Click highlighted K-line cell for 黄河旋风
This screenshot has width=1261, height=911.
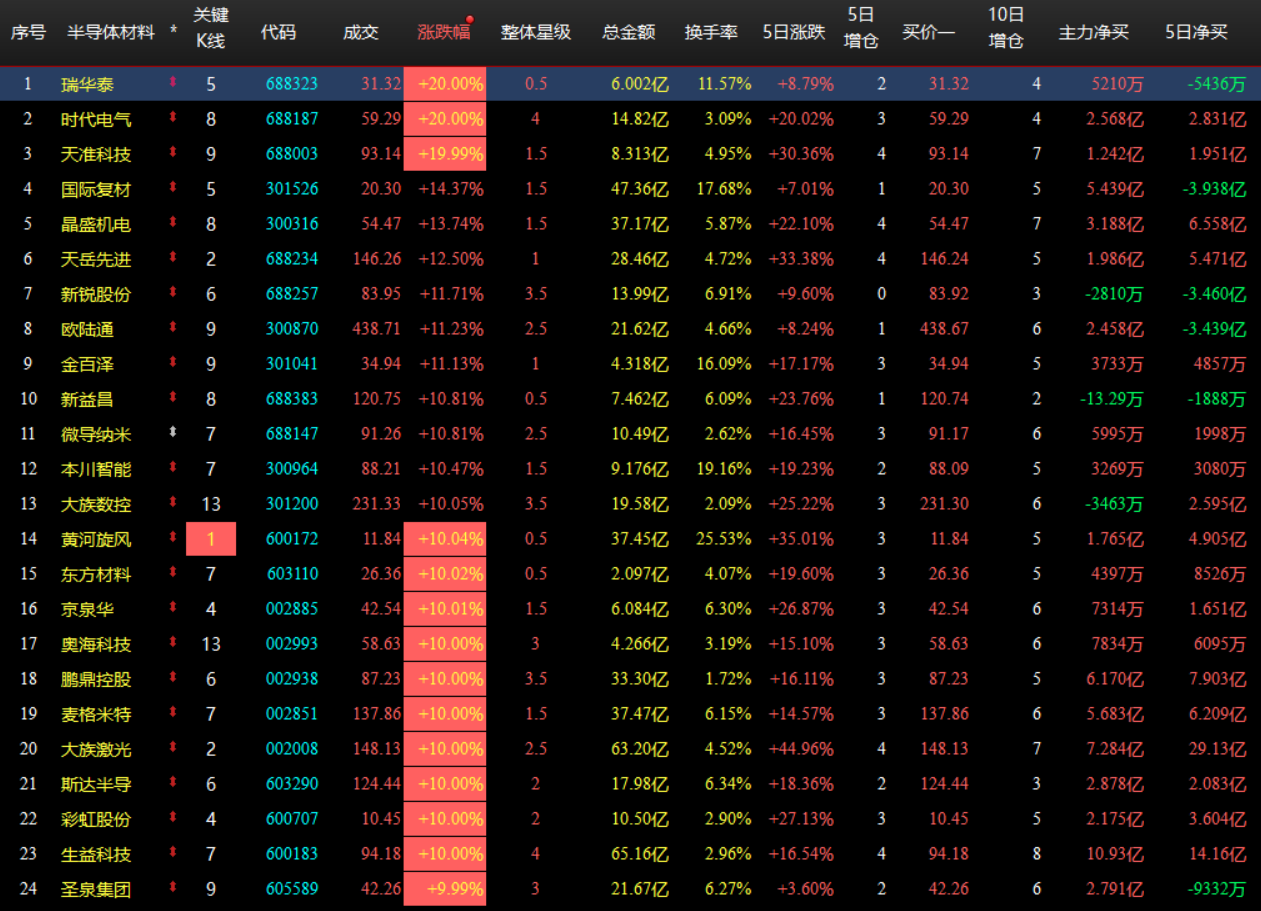click(x=211, y=539)
